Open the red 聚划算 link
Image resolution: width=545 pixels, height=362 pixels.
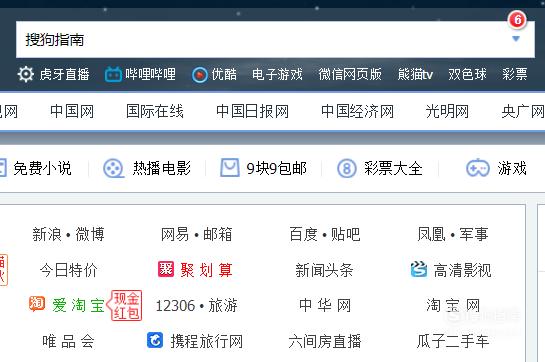click(206, 270)
